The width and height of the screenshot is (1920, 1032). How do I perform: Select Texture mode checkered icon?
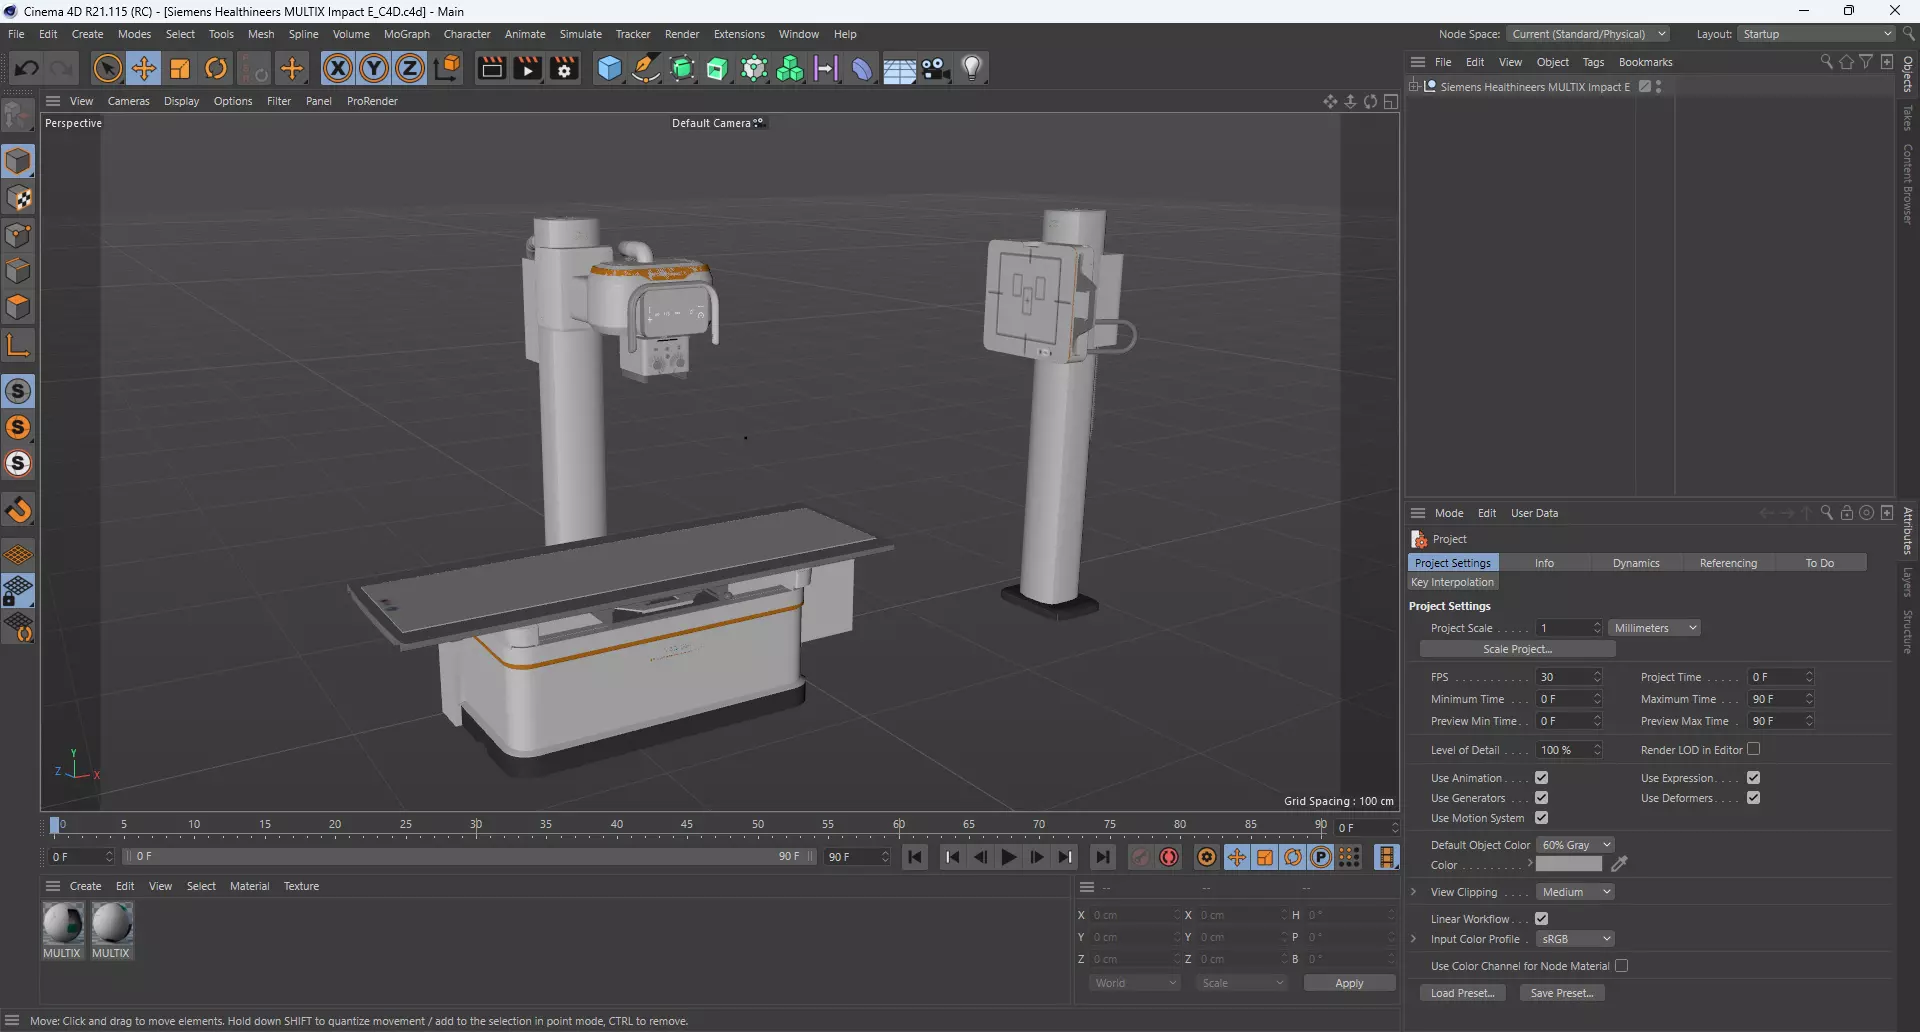[x=18, y=198]
